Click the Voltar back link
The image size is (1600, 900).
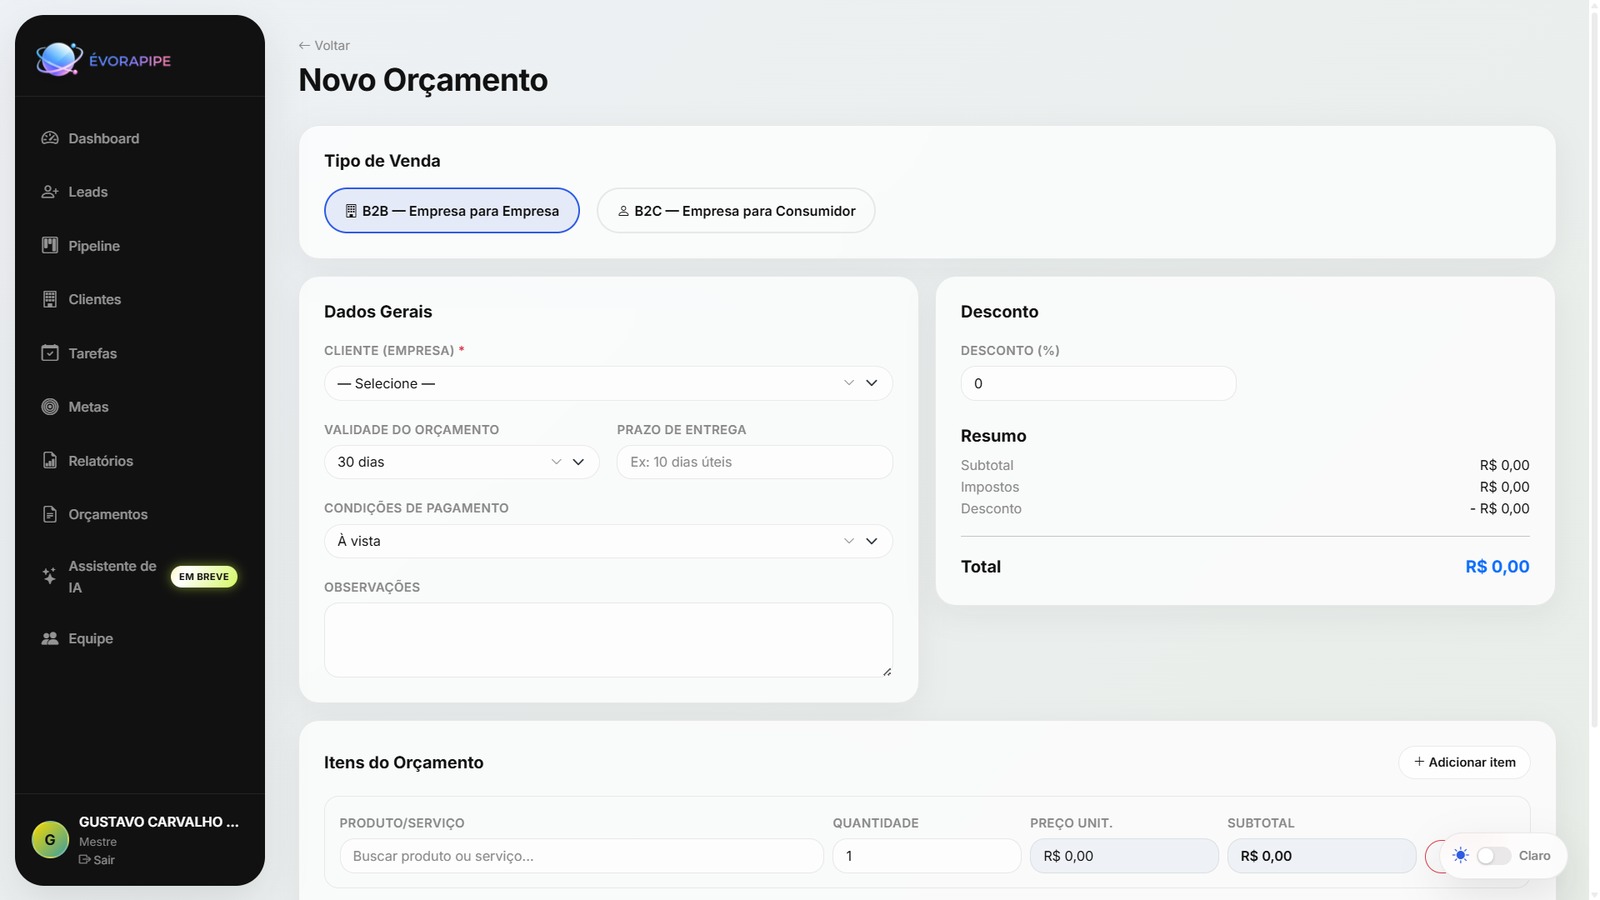pyautogui.click(x=324, y=45)
